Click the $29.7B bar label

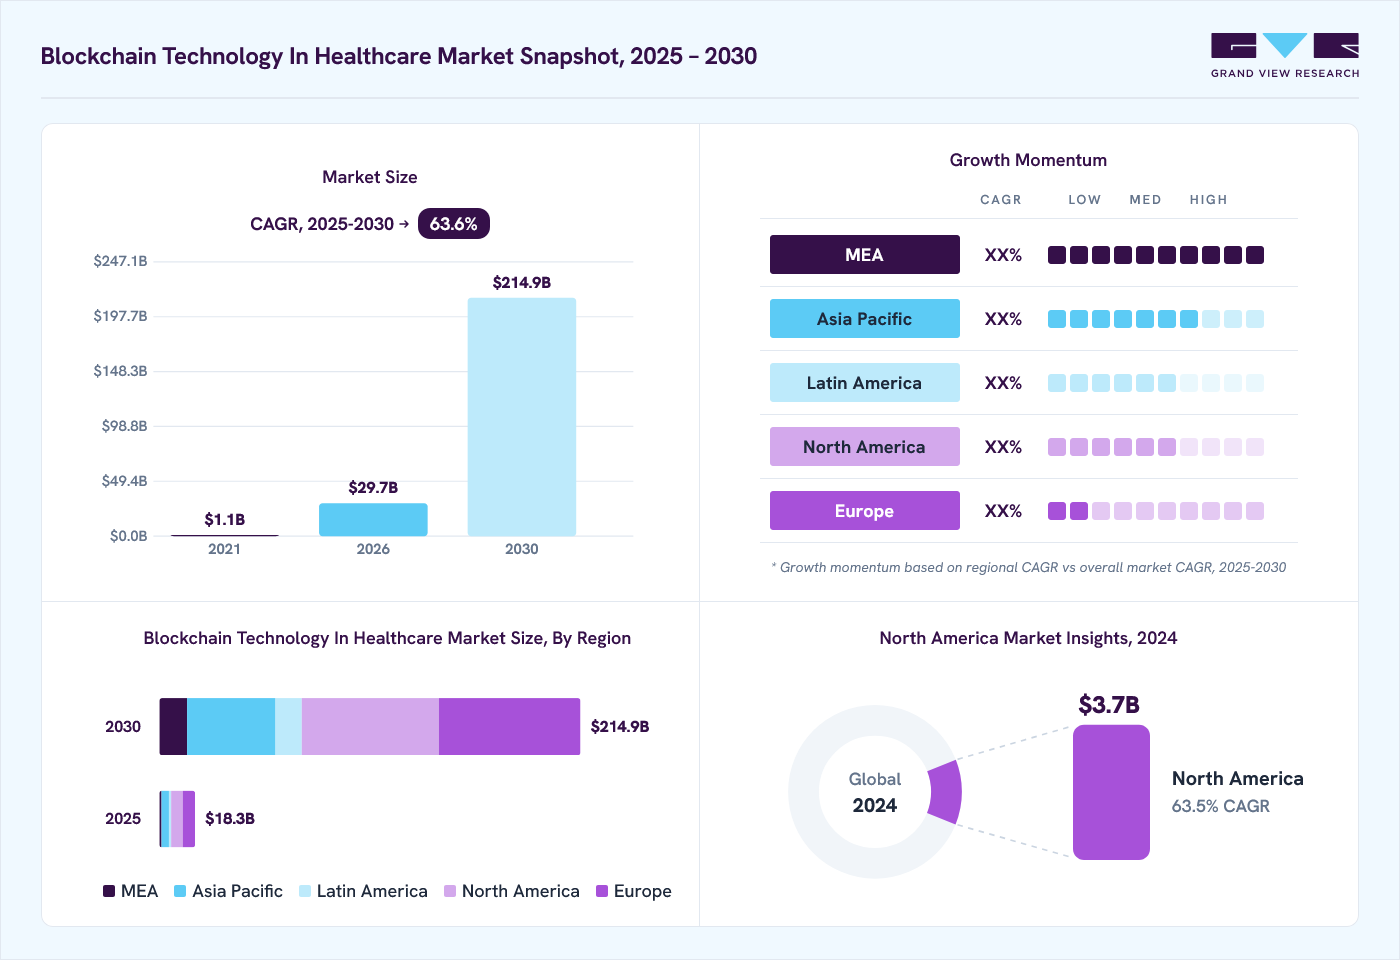tap(373, 487)
